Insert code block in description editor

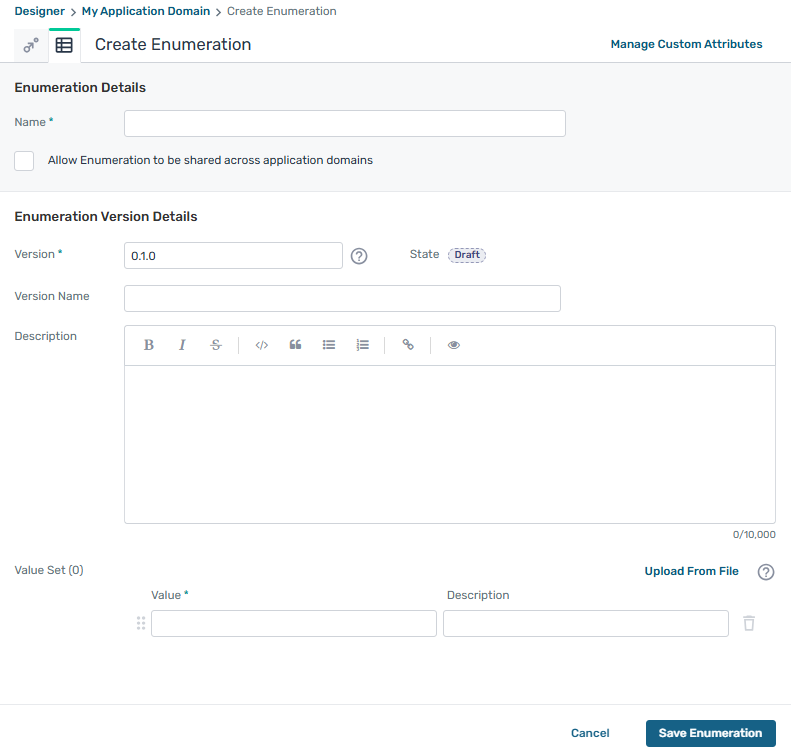pyautogui.click(x=262, y=345)
